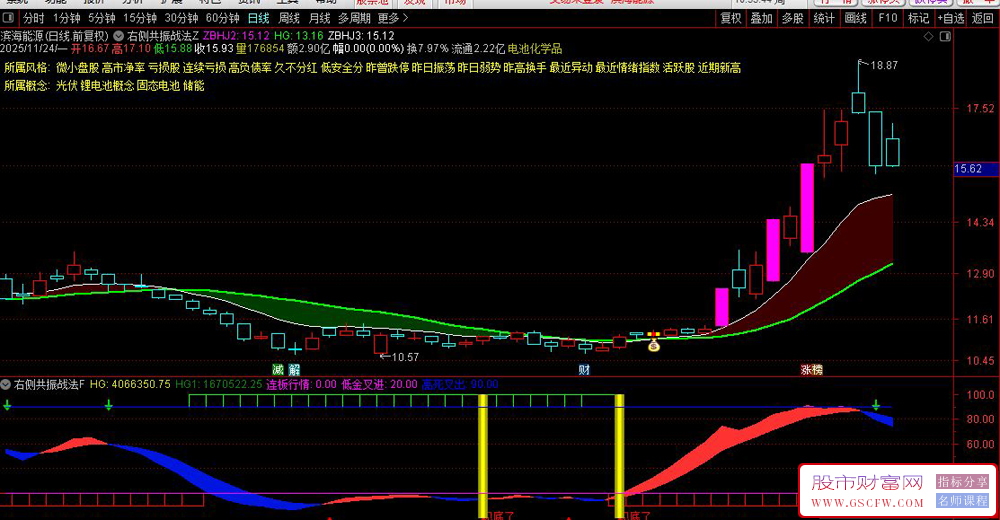Open the sub-chart indicator dropdown (右侧共振战法F)
1000x520 pixels.
(x=7, y=383)
